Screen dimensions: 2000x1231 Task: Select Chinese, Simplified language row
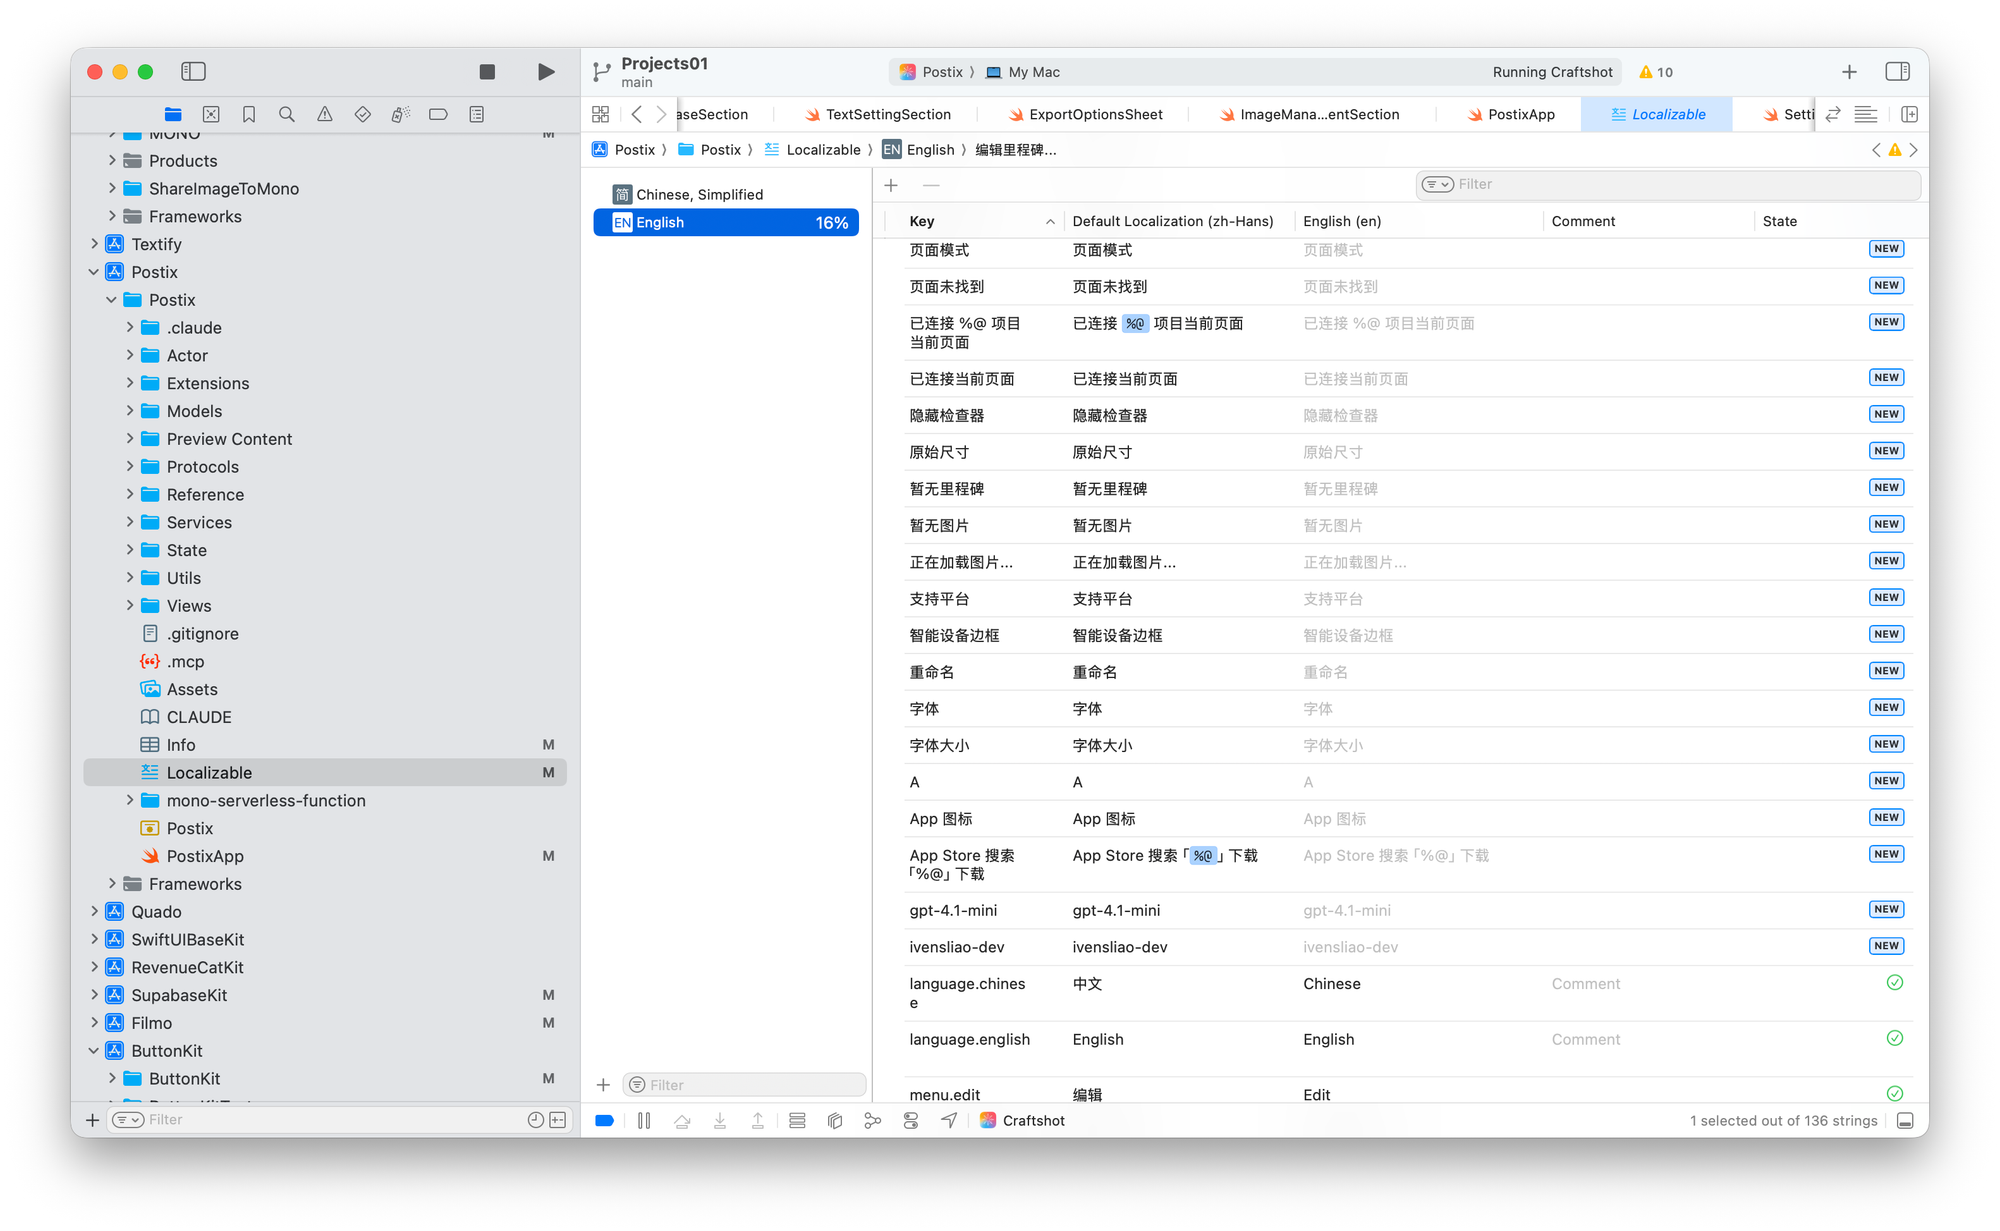tap(699, 194)
